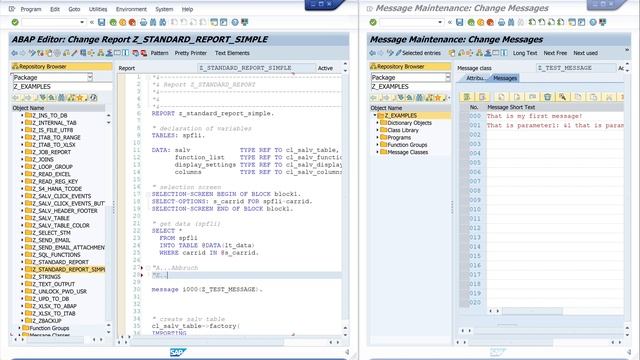
Task: Click green Back icon in ABAP Editor toolbar
Action: click(113, 22)
